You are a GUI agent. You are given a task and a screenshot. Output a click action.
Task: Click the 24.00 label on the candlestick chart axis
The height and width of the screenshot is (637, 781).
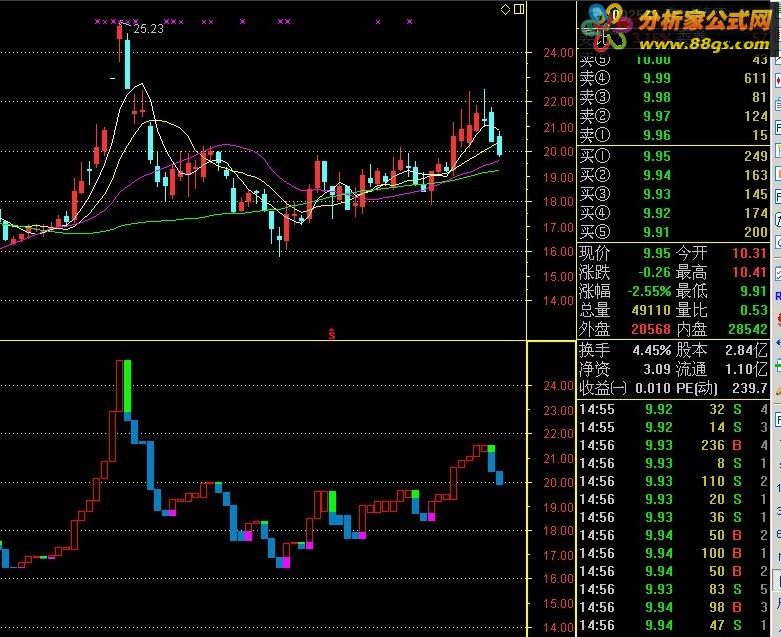click(x=558, y=53)
